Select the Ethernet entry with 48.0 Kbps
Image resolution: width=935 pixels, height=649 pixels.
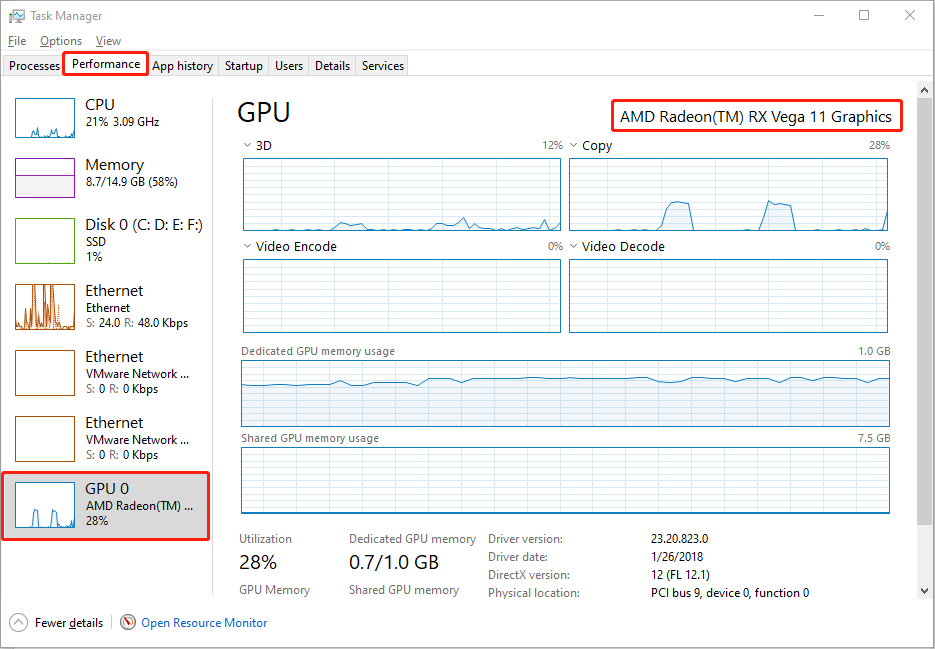coord(107,306)
